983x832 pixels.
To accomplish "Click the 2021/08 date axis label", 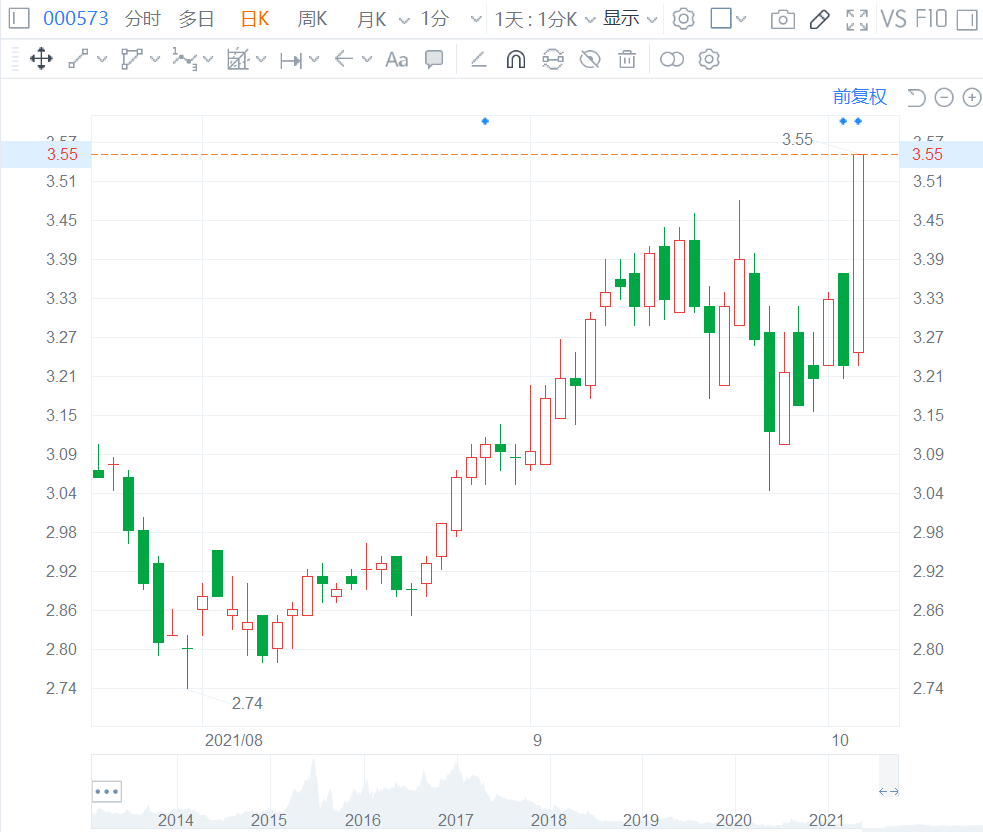I will [x=234, y=740].
